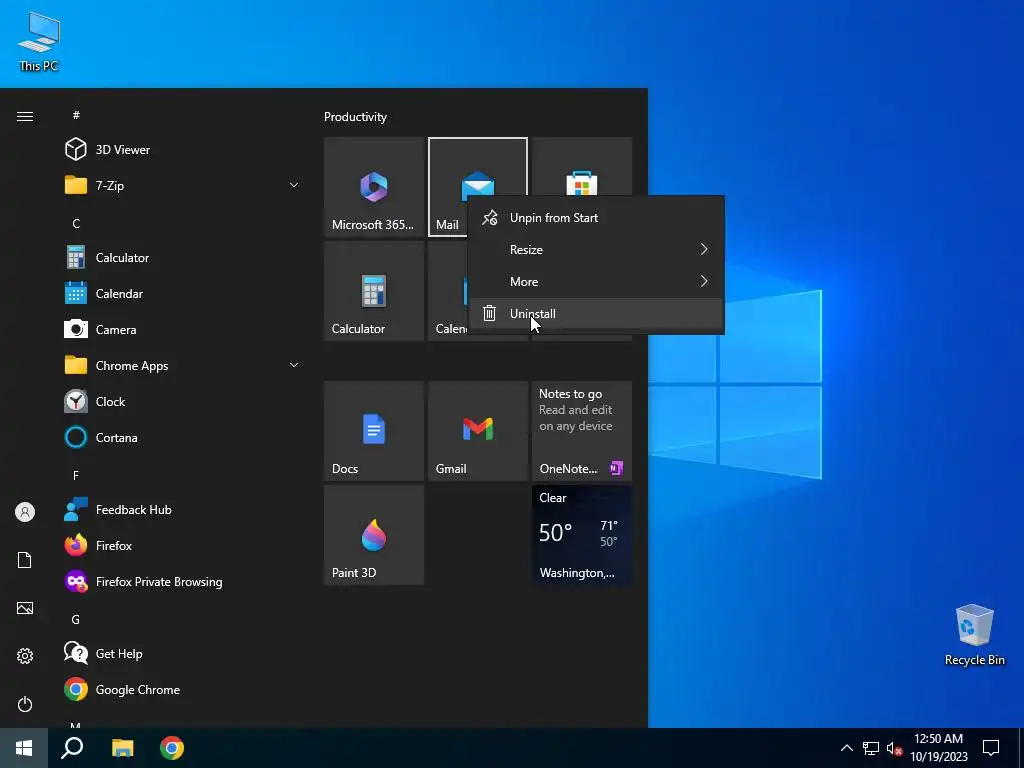1024x768 pixels.
Task: Launch Google Chrome from the app list
Action: pyautogui.click(x=183, y=690)
